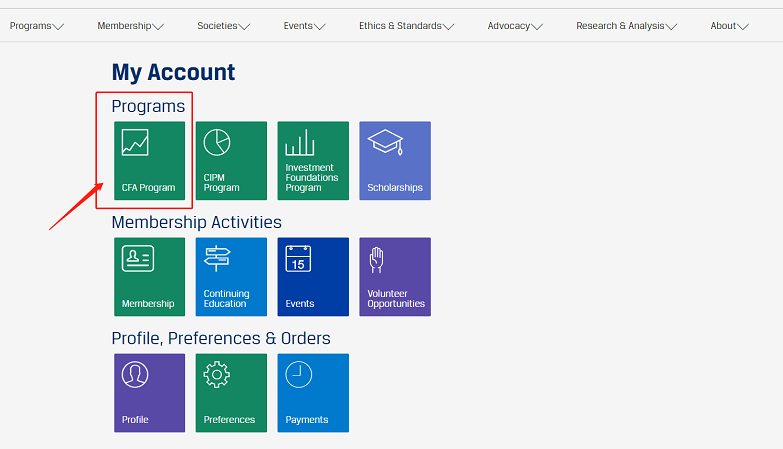This screenshot has height=449, width=783.
Task: Open the Ethics & Standards menu
Action: [406, 26]
